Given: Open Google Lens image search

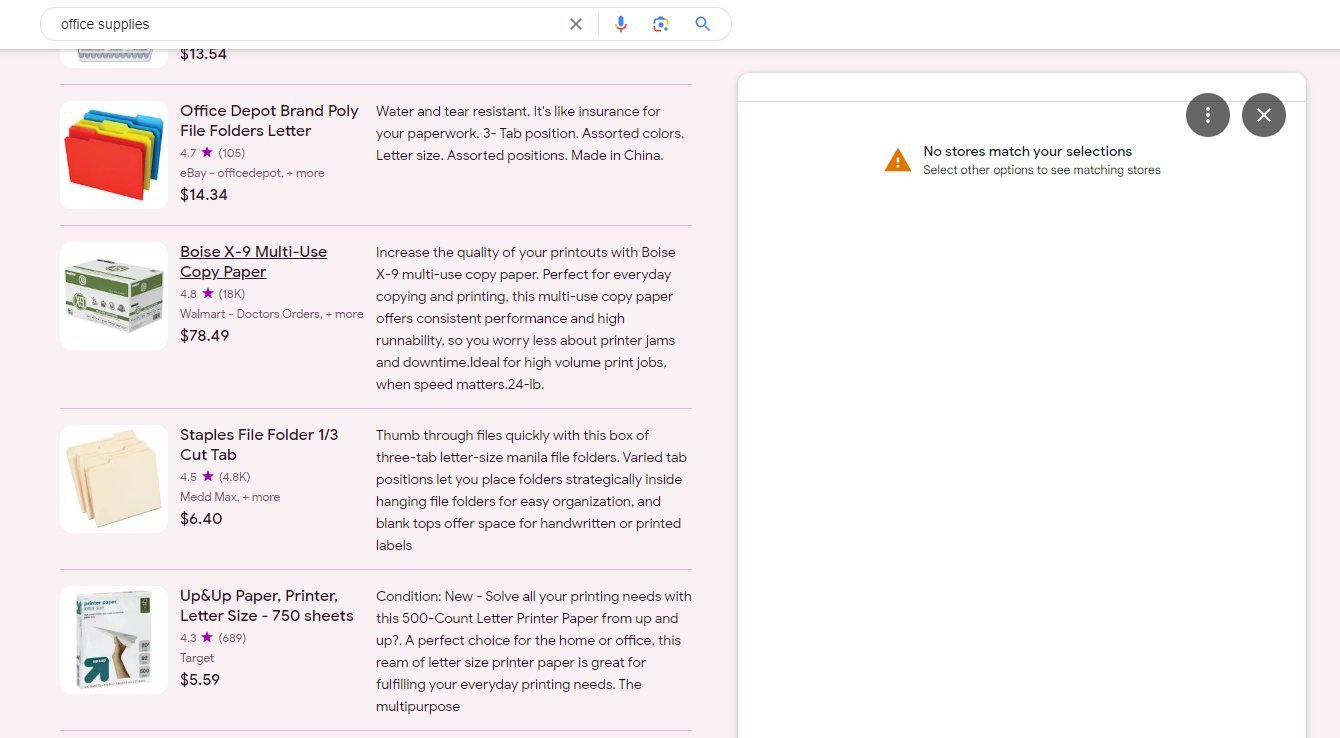Looking at the screenshot, I should [661, 24].
